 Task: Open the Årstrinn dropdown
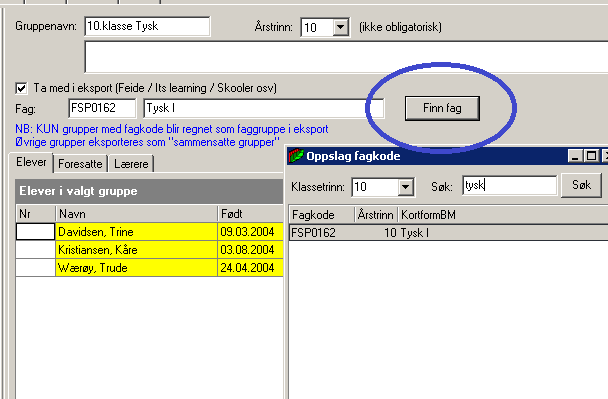(x=340, y=27)
